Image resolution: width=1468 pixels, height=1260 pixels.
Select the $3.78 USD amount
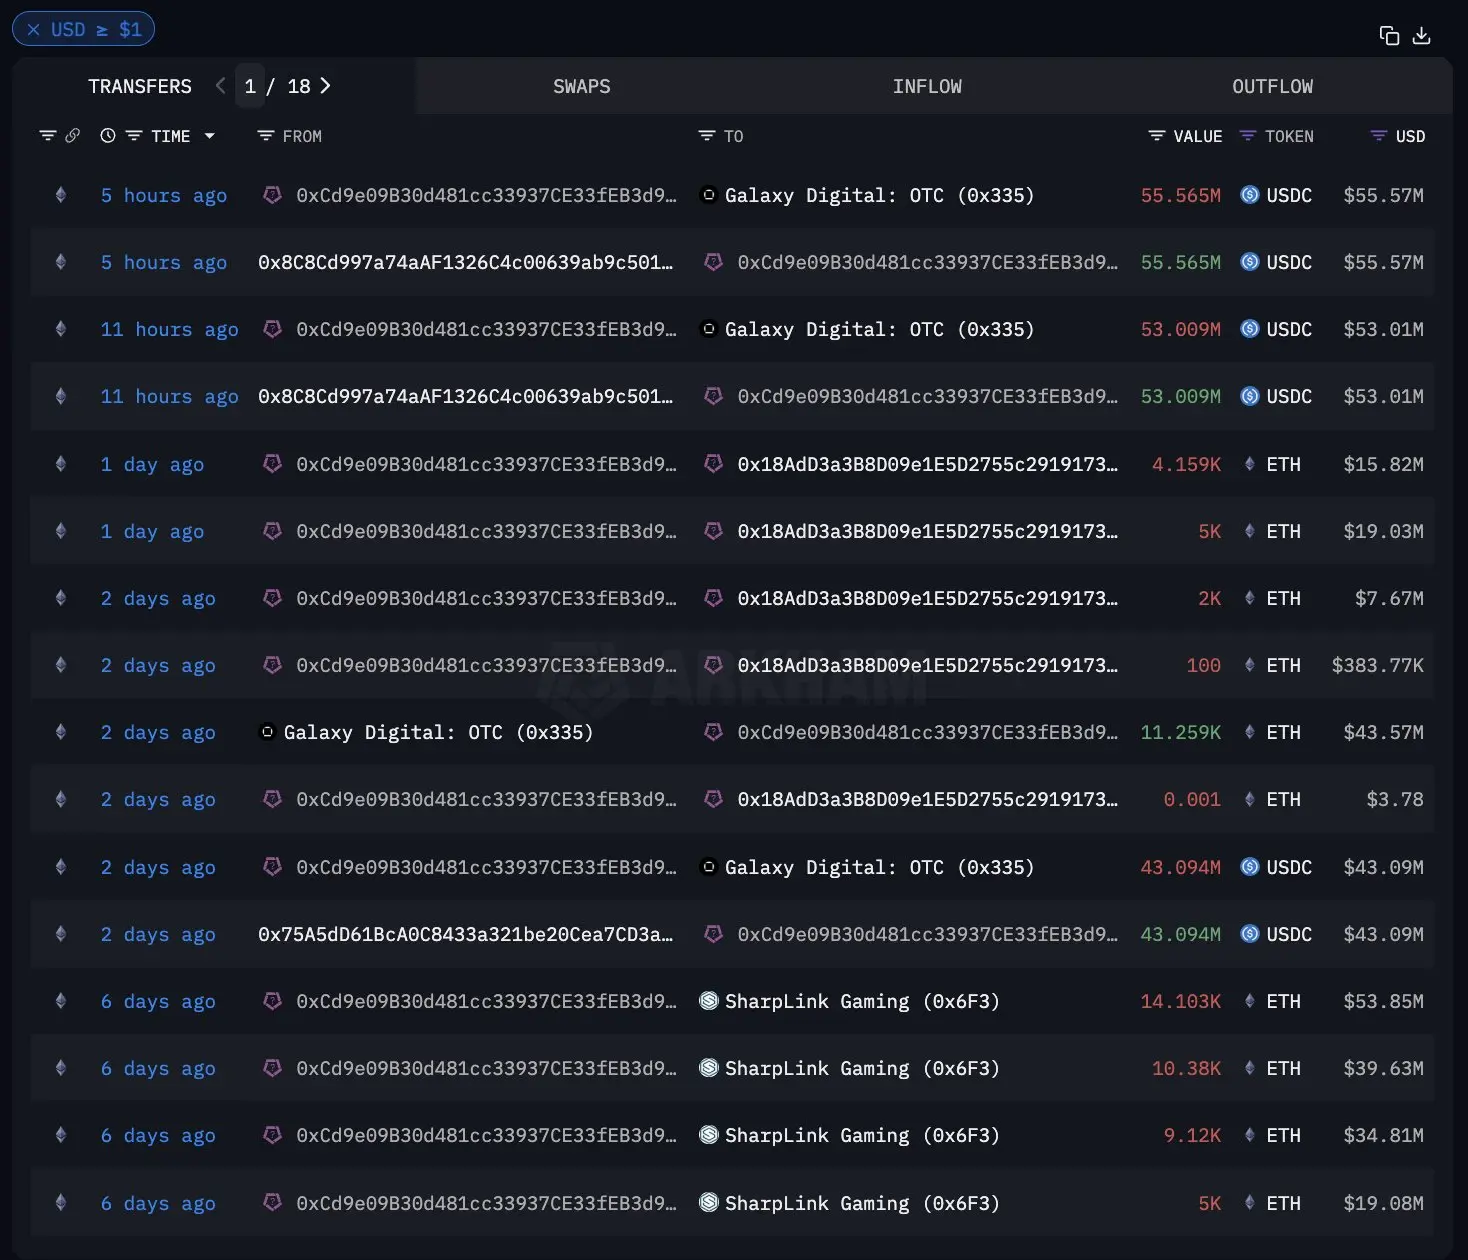click(1395, 799)
